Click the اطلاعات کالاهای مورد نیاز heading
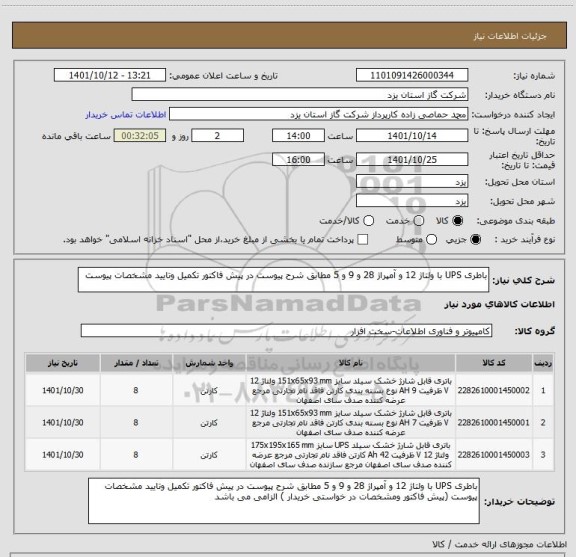Image resolution: width=576 pixels, height=557 pixels. pyautogui.click(x=500, y=304)
